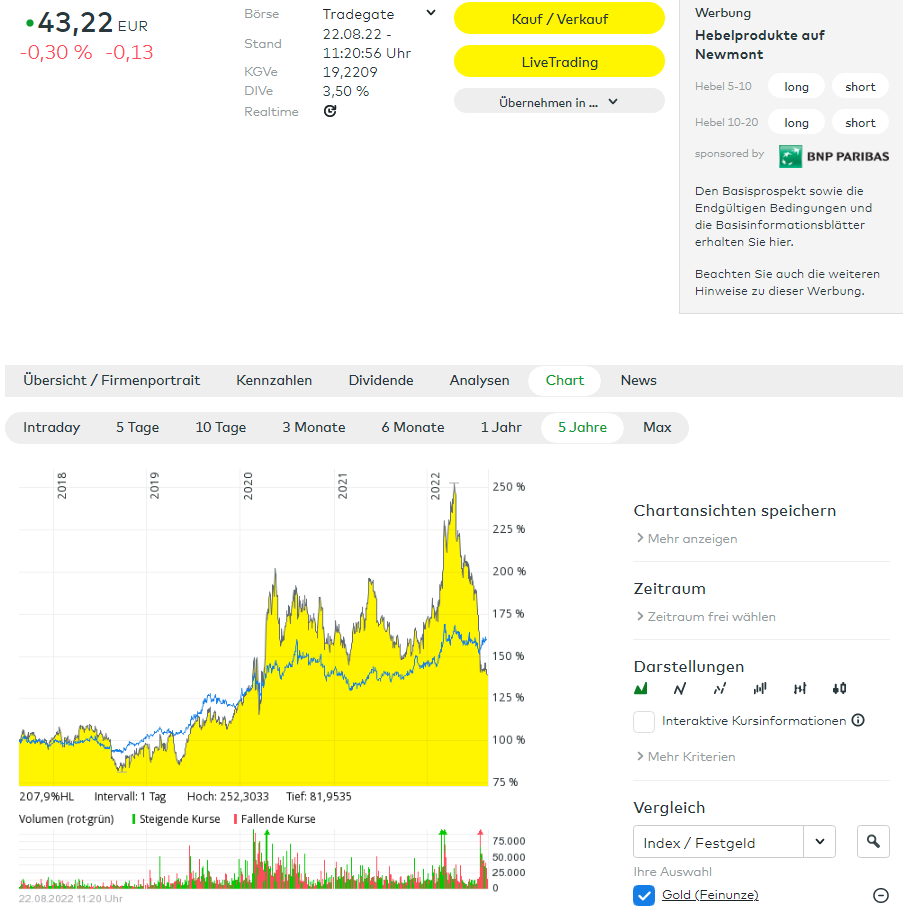Switch to the Dividende tab

[380, 380]
